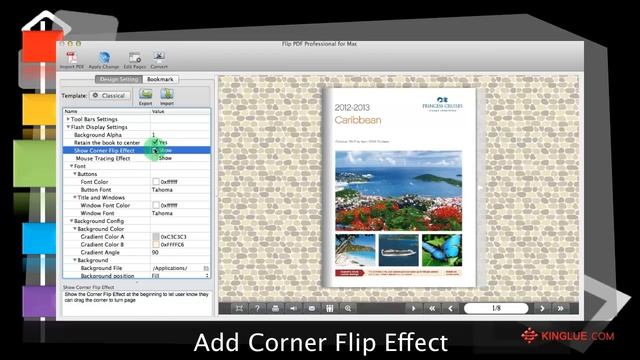Viewport: 640px width, 360px height.
Task: Select the Gradient Angle row label
Action: click(x=100, y=252)
